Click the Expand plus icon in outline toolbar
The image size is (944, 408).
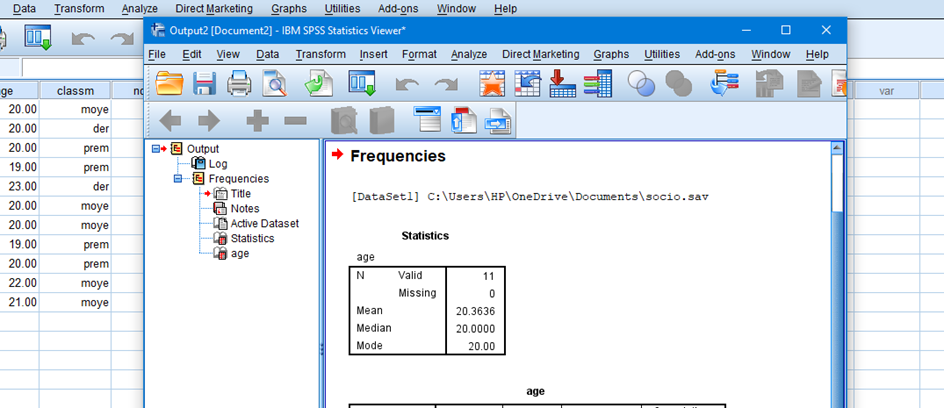(x=257, y=121)
